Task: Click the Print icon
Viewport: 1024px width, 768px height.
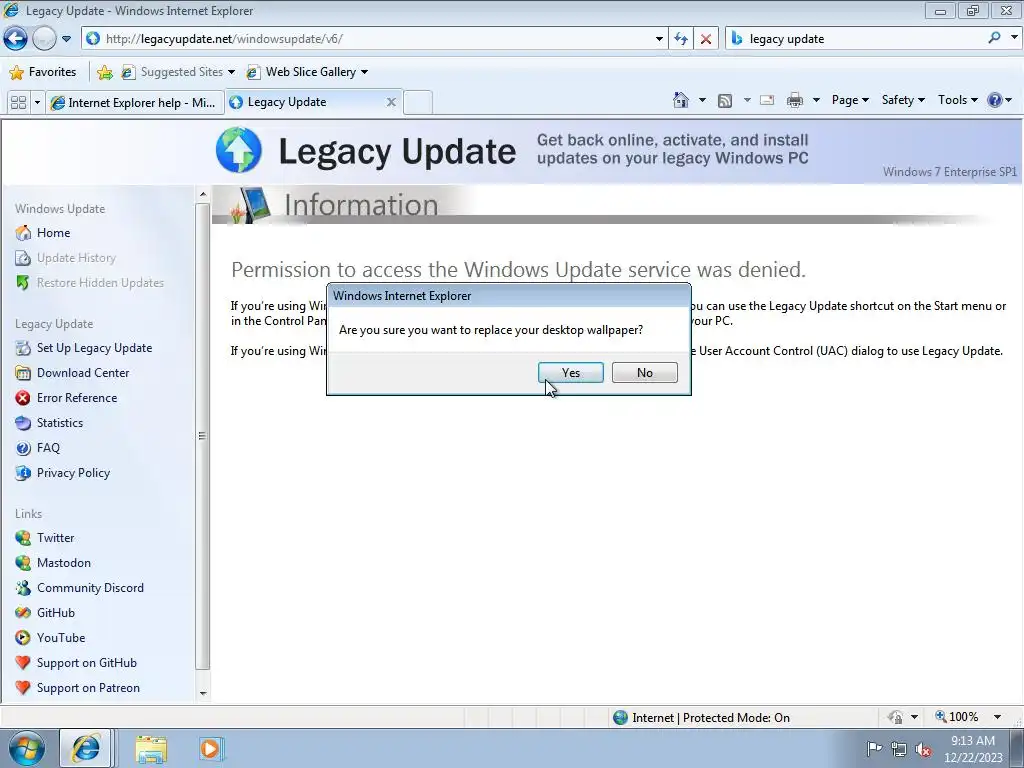Action: (x=795, y=100)
